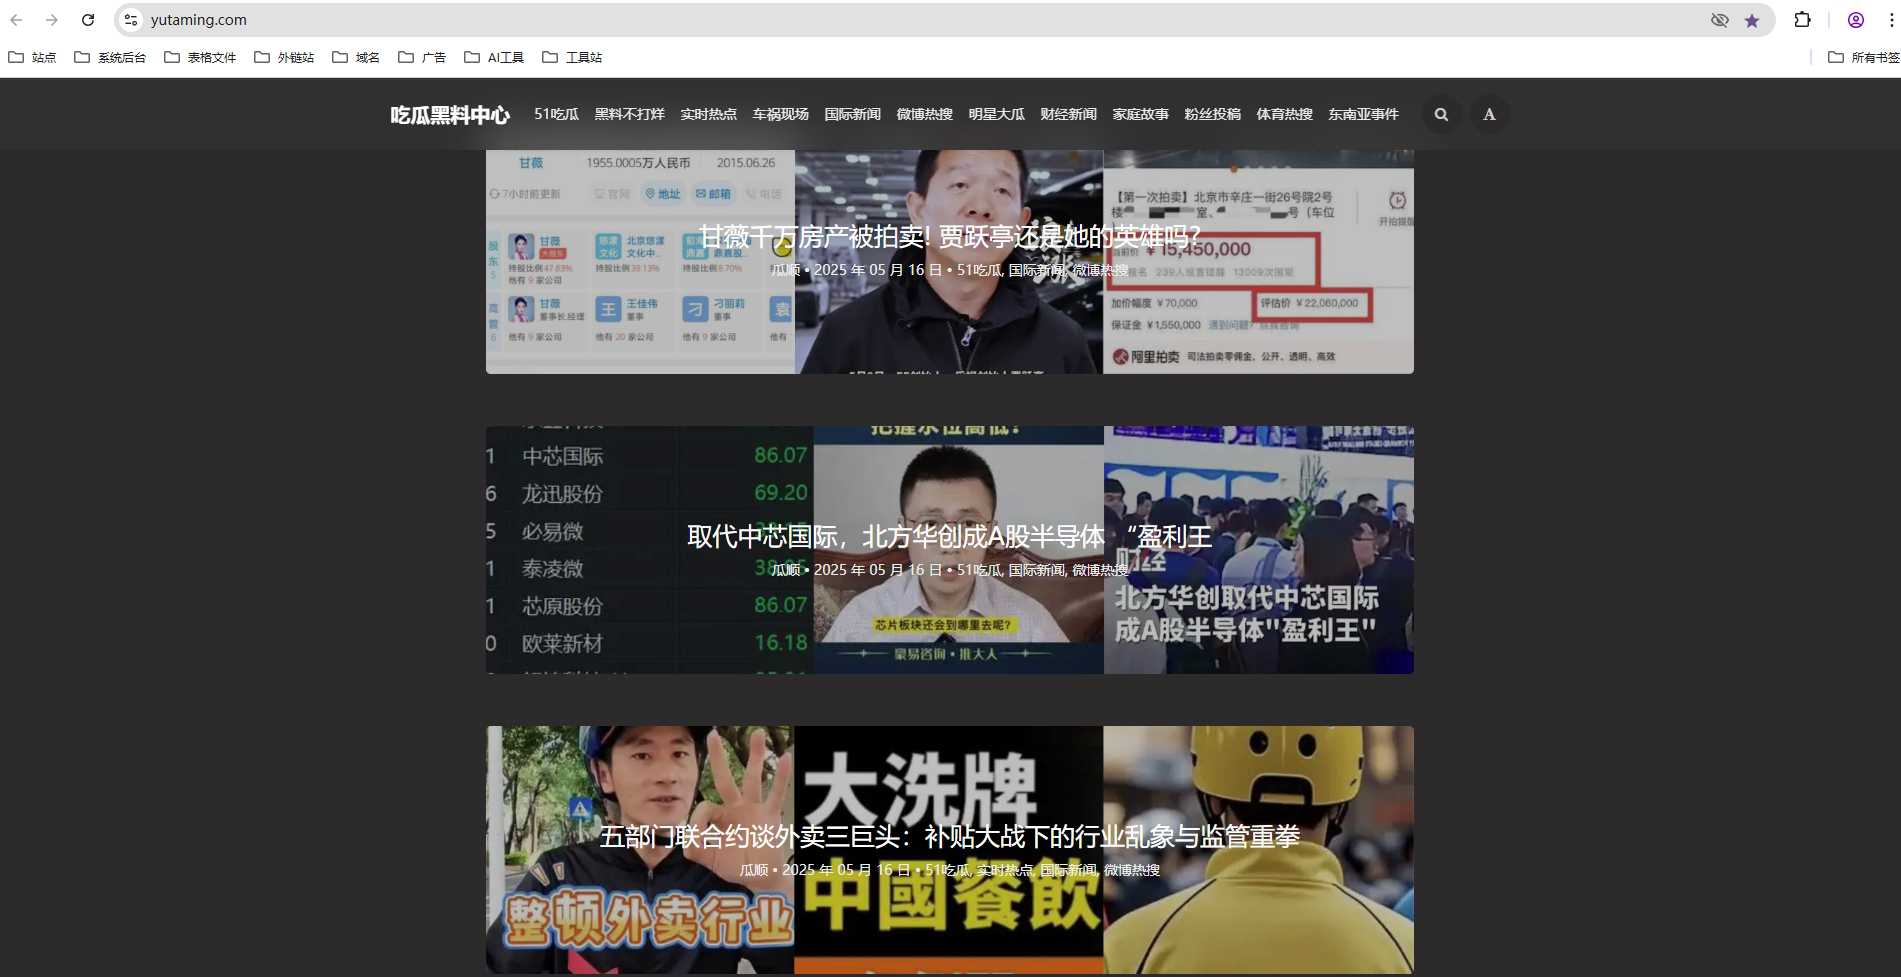1901x977 pixels.
Task: Click the 阿里拍卖 auction screenshot thumbnail
Action: click(1258, 262)
